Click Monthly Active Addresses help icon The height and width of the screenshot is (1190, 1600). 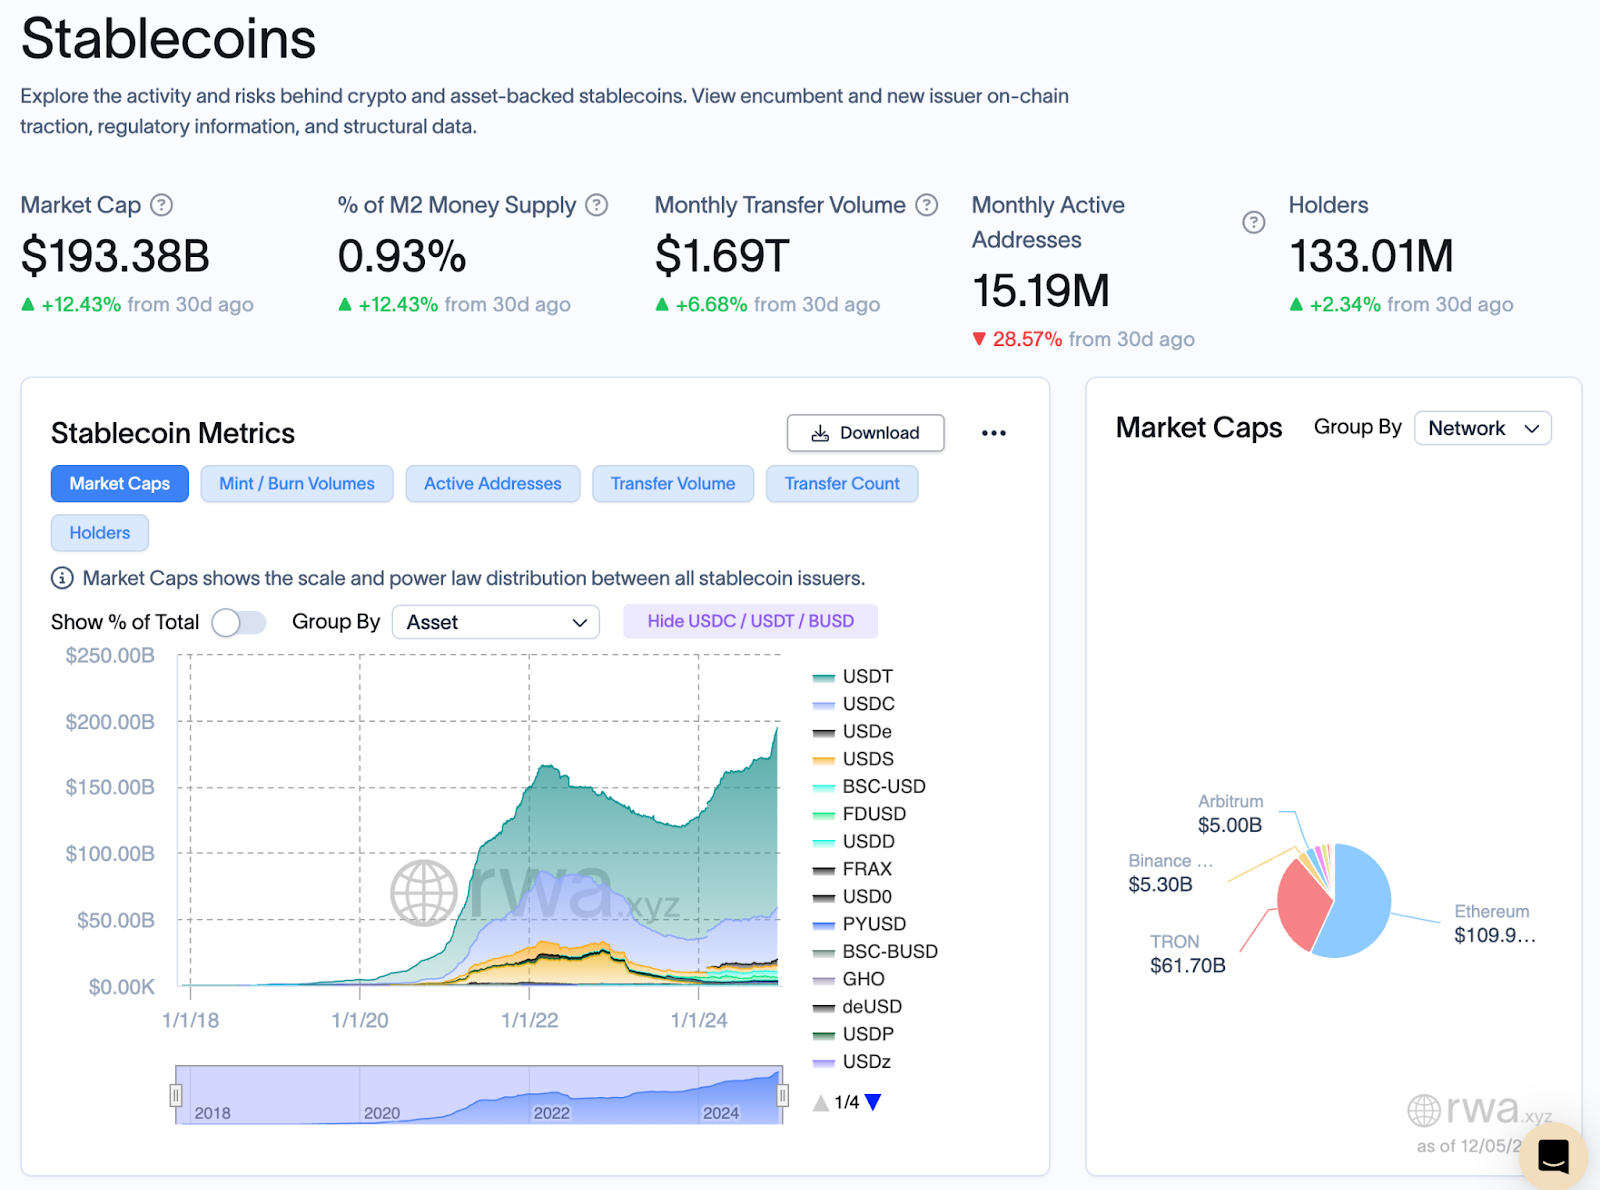1253,222
